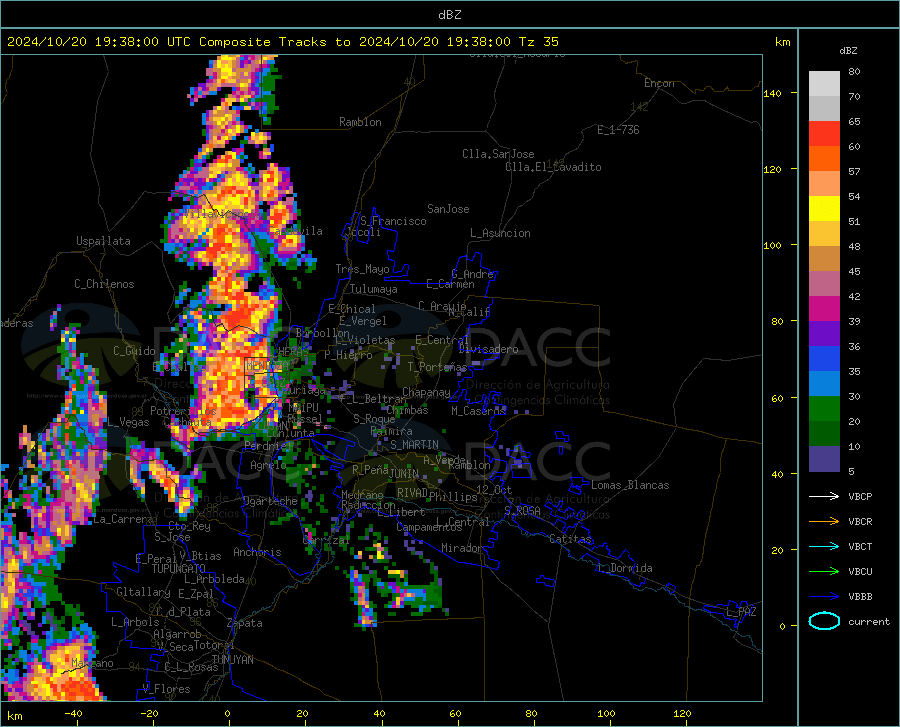Image resolution: width=900 pixels, height=727 pixels.
Task: Click the 'C_Chilenos' map label
Action: [104, 284]
